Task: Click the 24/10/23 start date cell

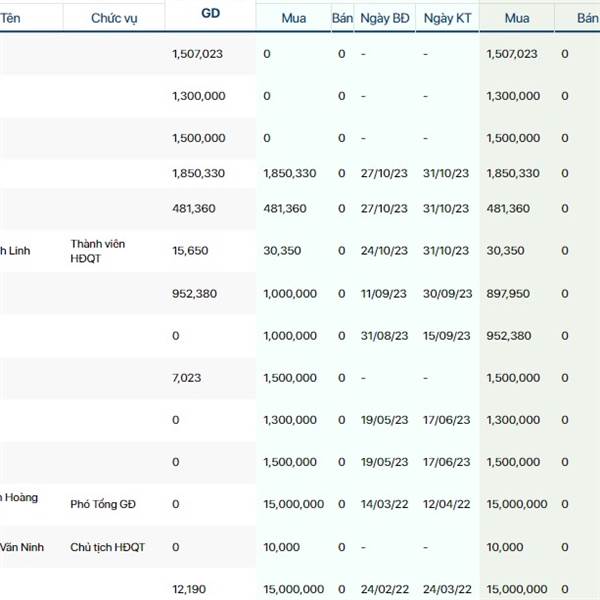Action: point(384,251)
